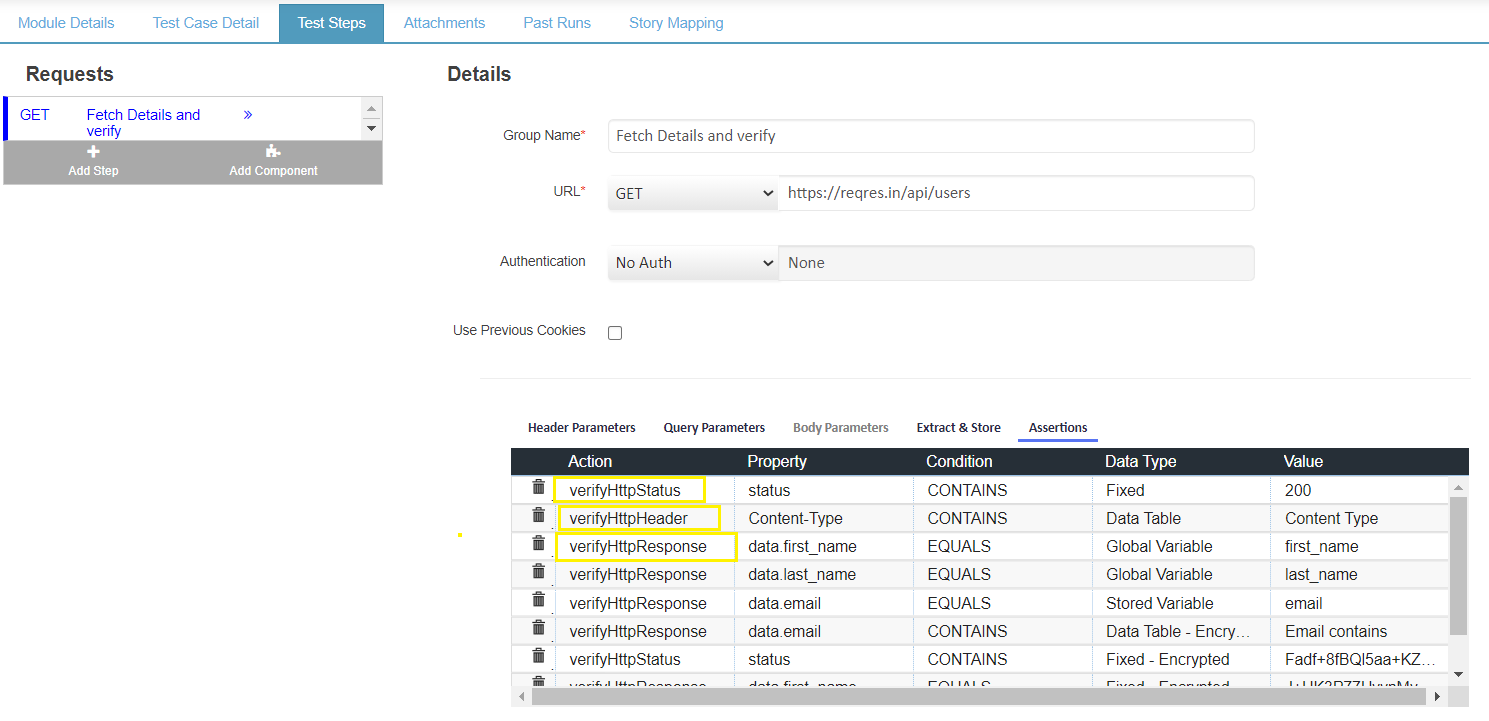1489x721 pixels.
Task: Click the assertions table vertical scrollbar thumb
Action: point(1459,565)
